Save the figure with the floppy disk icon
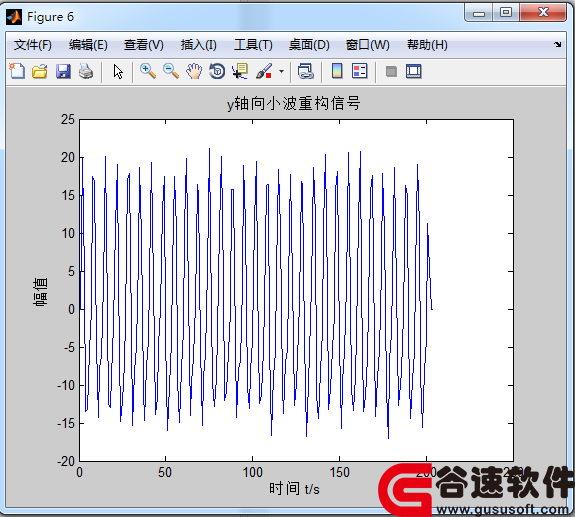The image size is (575, 517). (x=63, y=71)
